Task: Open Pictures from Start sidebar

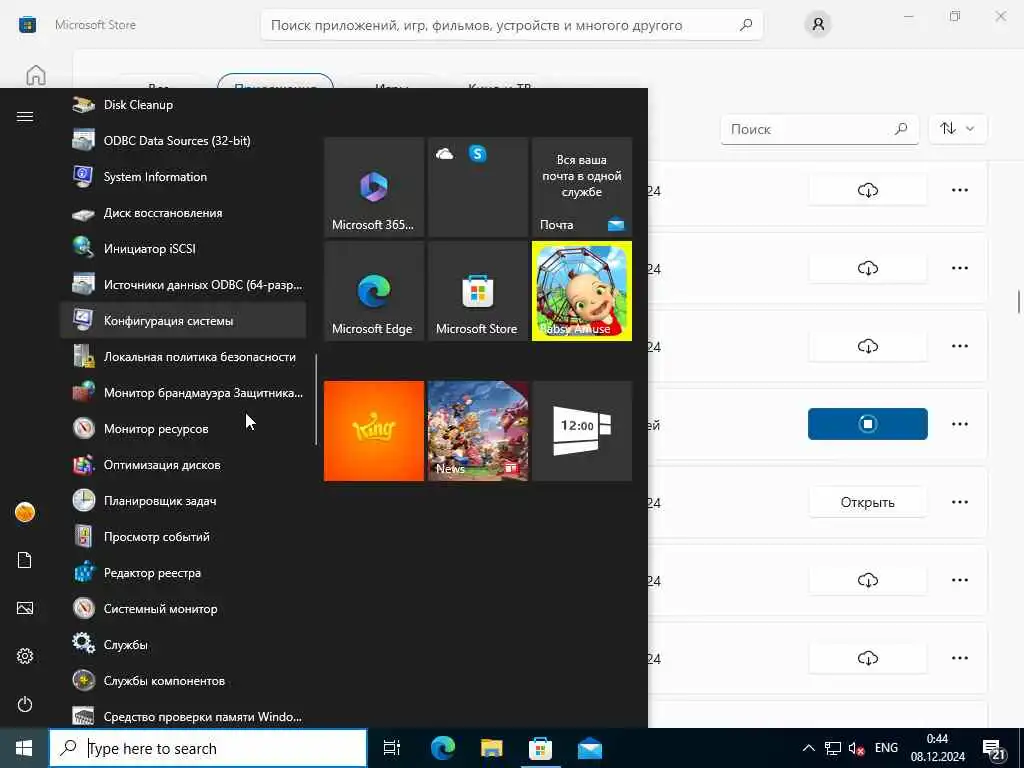Action: coord(25,608)
